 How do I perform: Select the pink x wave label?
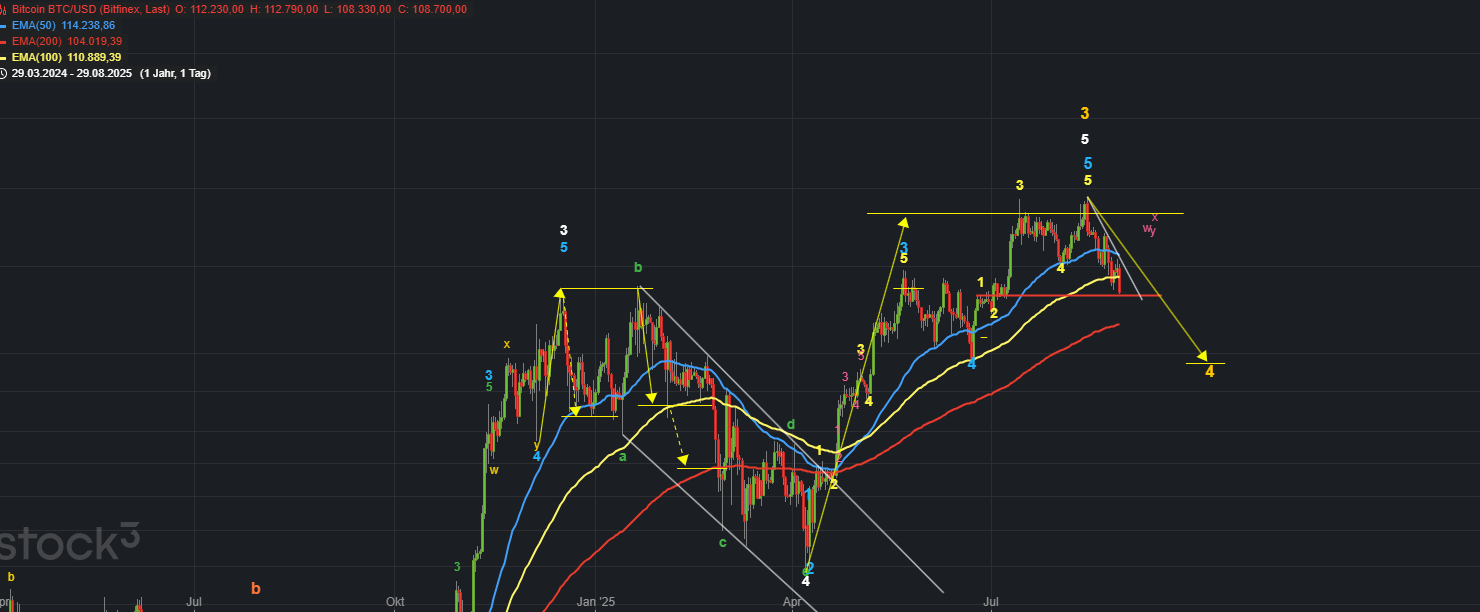tap(1155, 216)
